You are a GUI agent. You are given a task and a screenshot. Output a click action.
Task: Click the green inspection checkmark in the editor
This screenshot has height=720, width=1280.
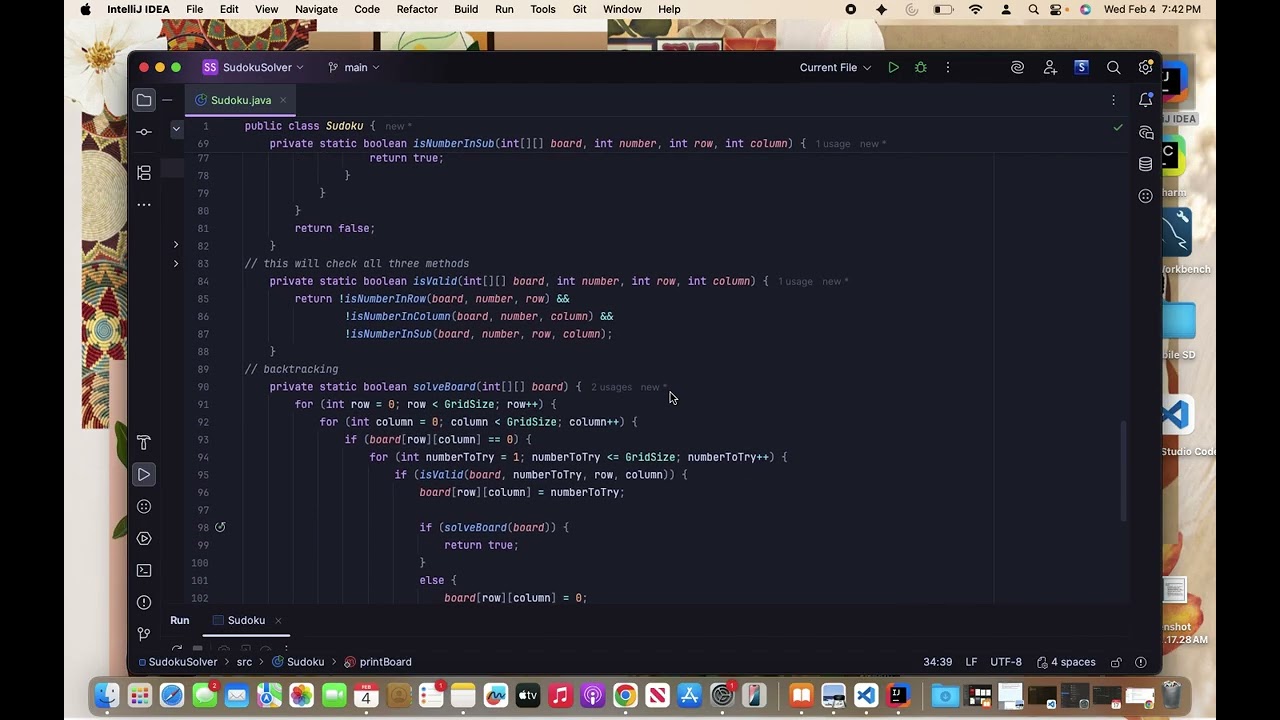(x=1118, y=128)
